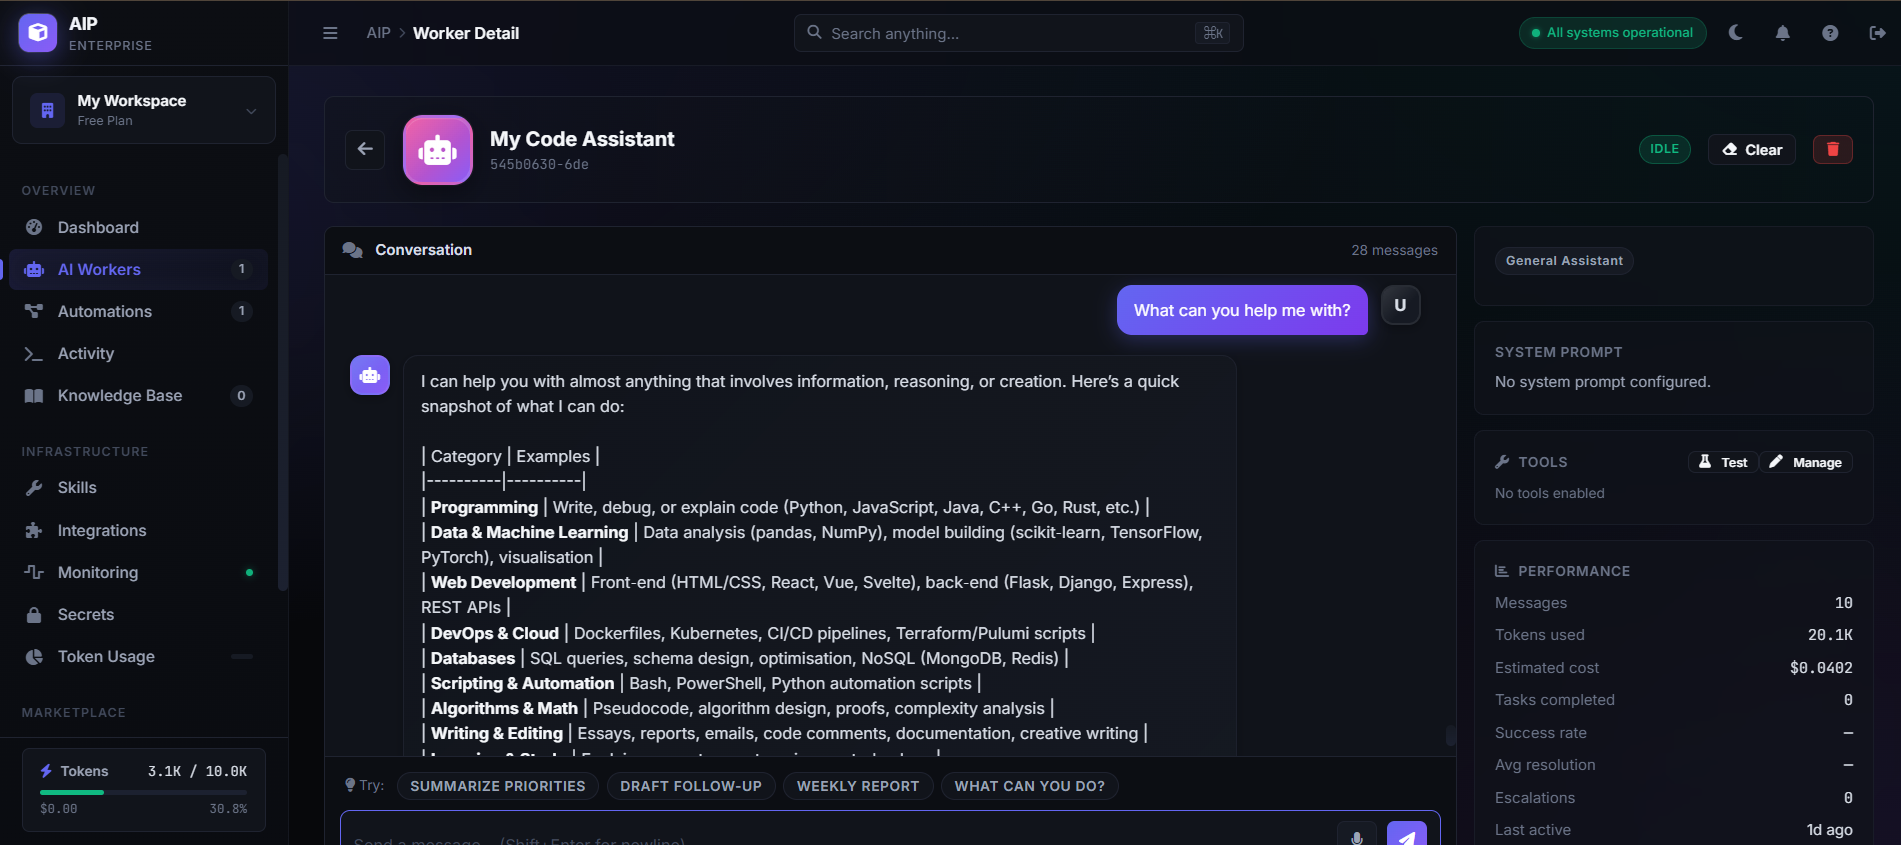Click the Worker Detail breadcrumb title
1901x845 pixels.
[466, 33]
